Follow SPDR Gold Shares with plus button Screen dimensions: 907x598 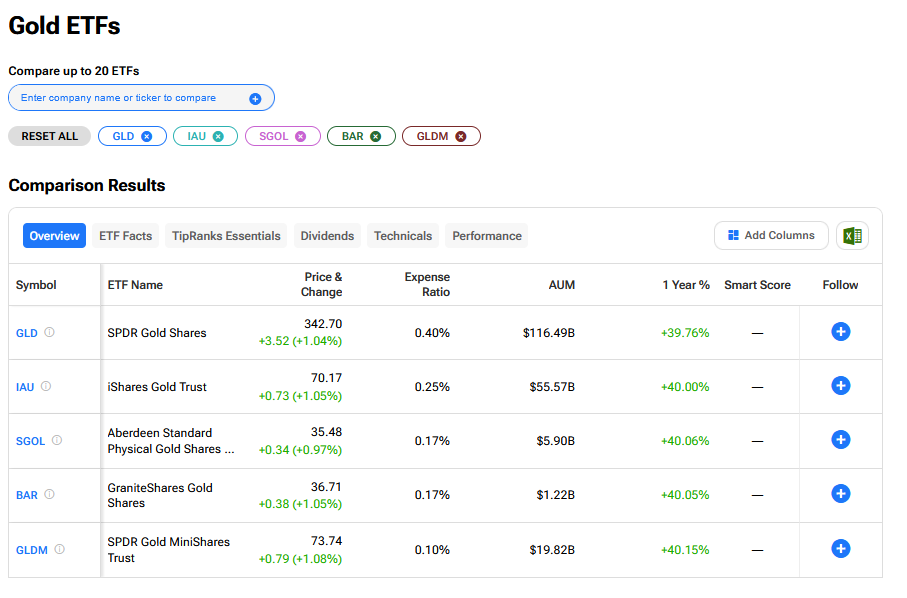point(840,331)
